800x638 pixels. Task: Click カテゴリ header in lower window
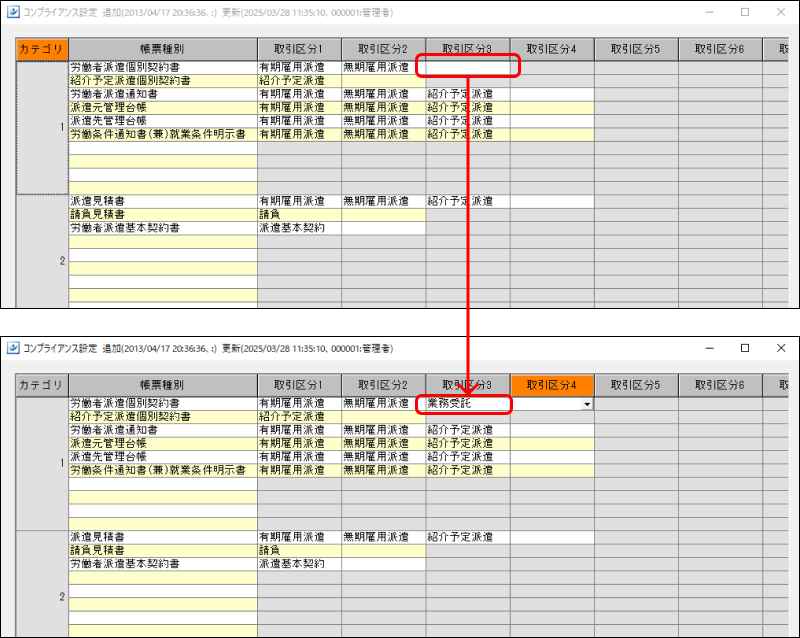41,385
